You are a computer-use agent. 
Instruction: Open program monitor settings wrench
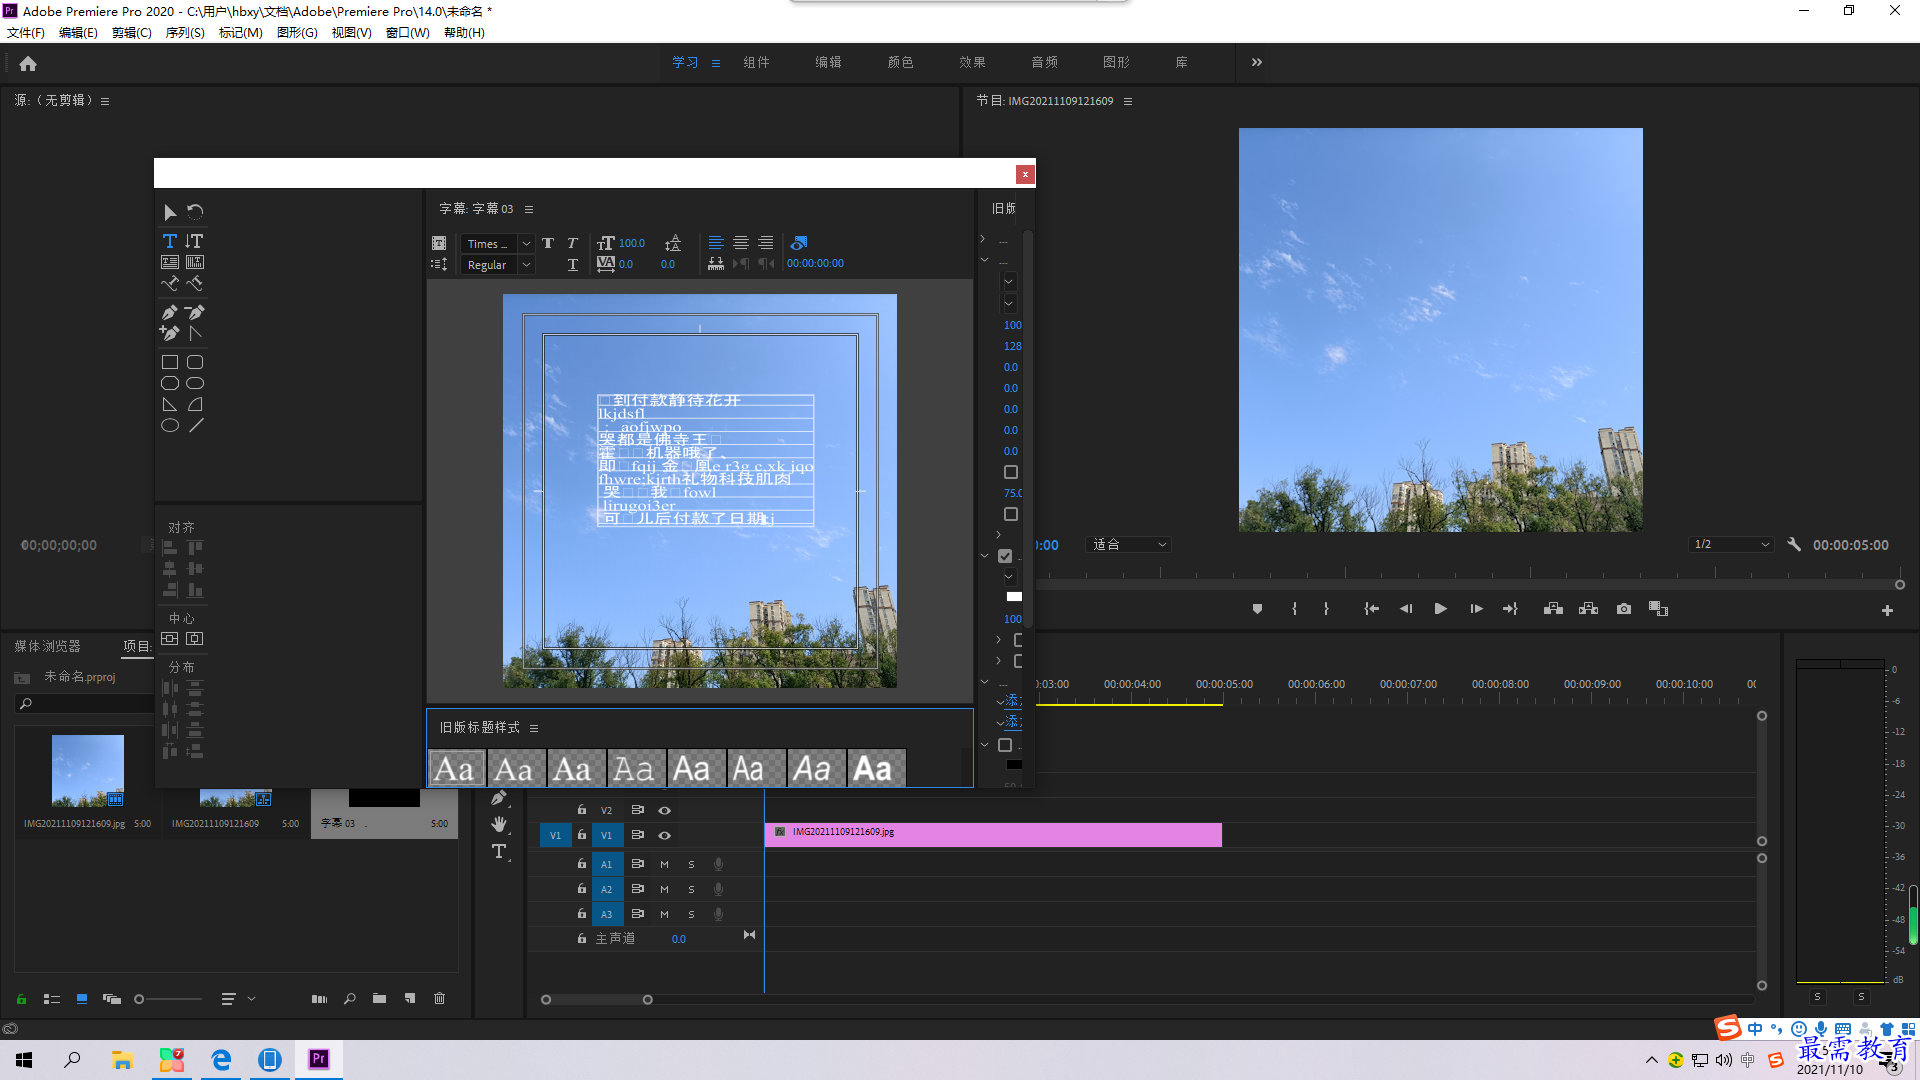click(x=1794, y=545)
